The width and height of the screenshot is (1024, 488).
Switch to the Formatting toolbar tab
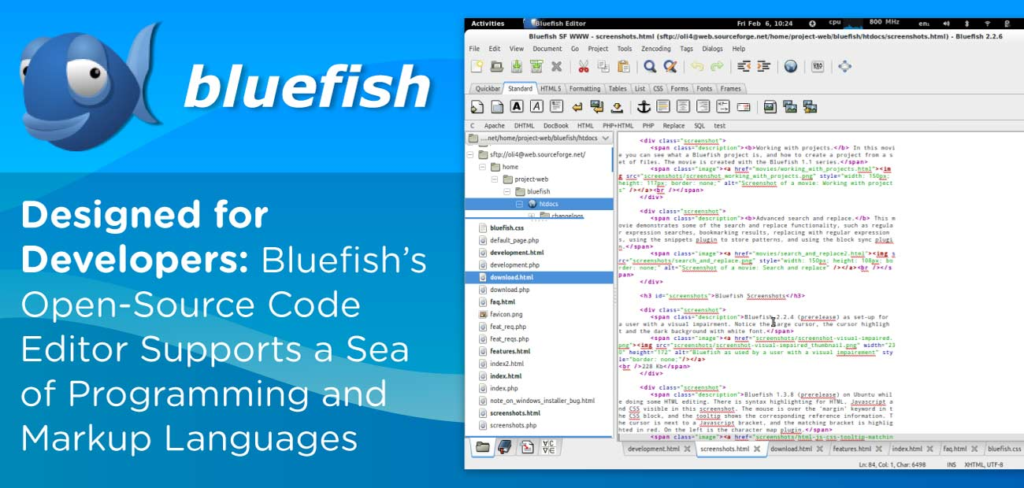tap(585, 88)
